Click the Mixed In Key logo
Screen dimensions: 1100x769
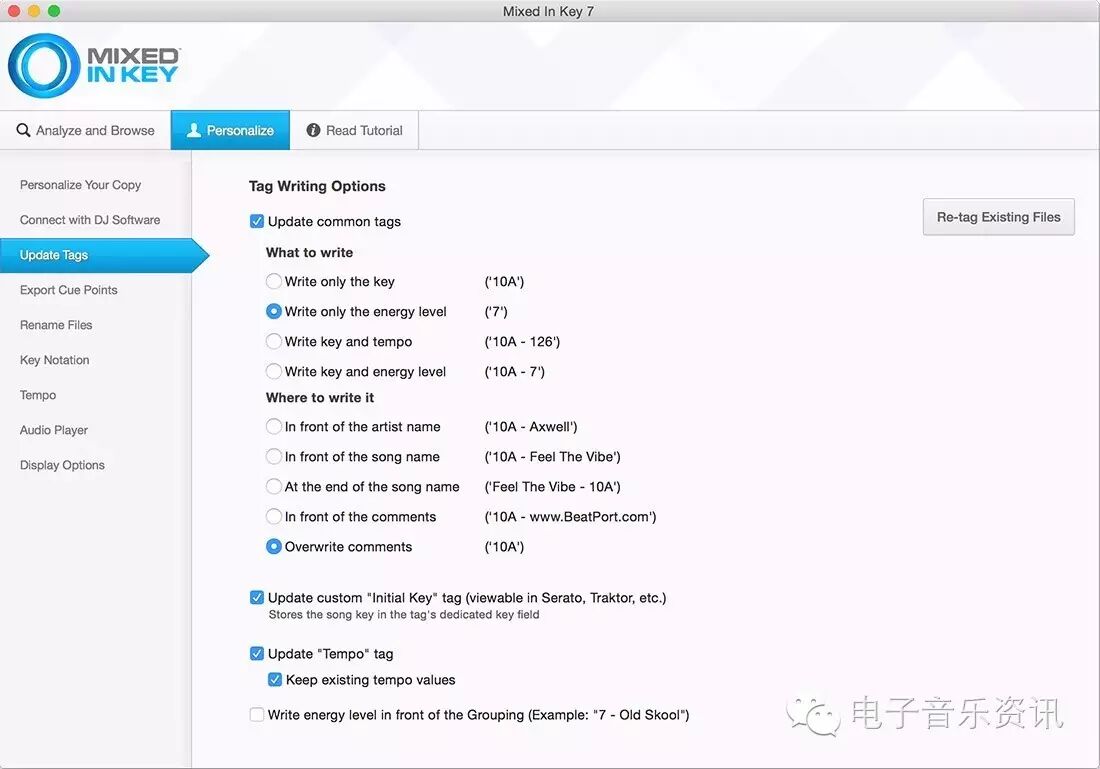[94, 65]
